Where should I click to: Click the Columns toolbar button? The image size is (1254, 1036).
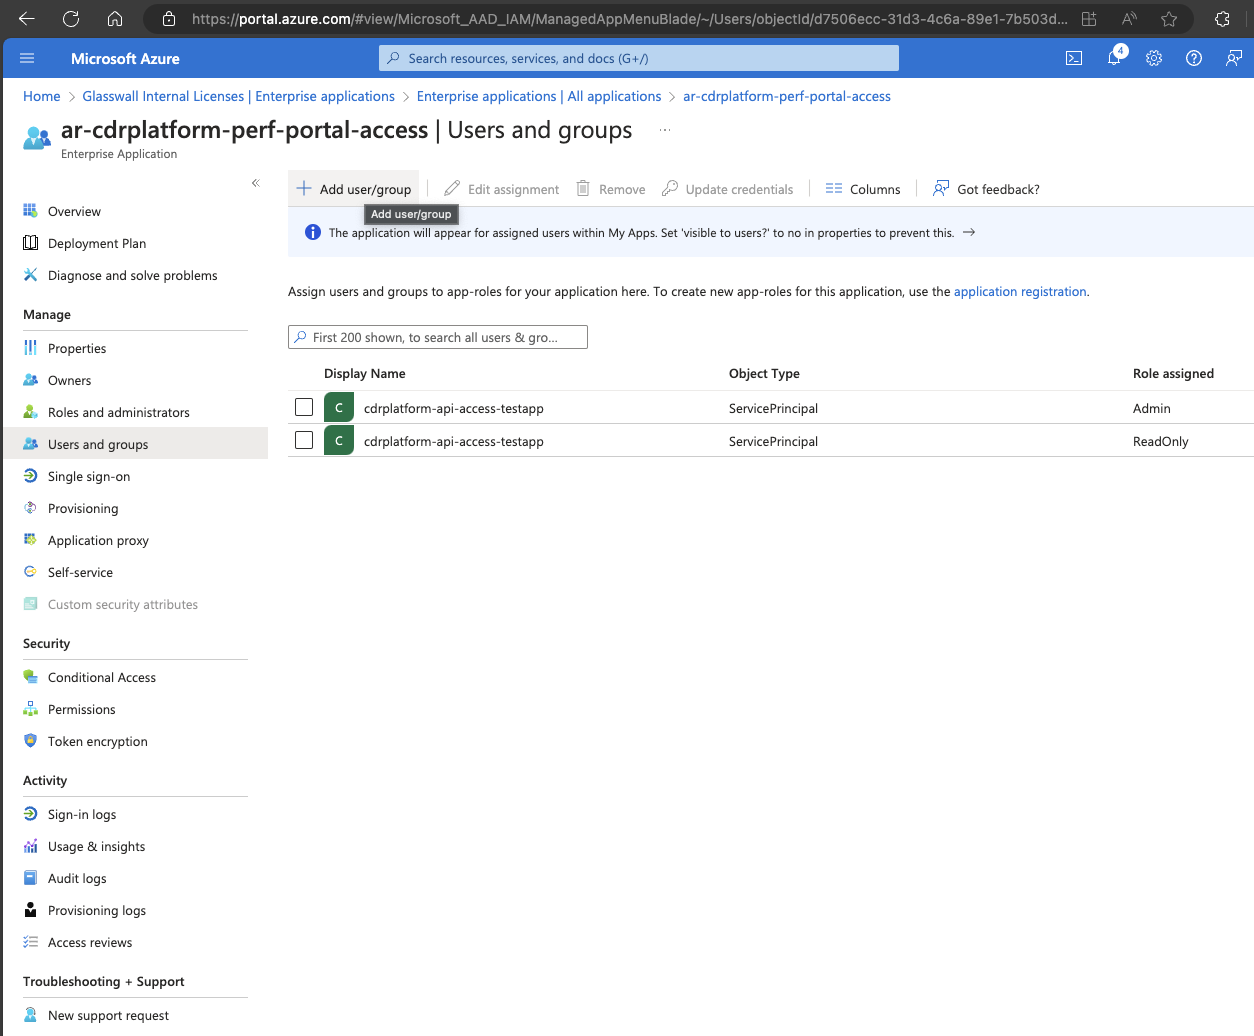(863, 189)
